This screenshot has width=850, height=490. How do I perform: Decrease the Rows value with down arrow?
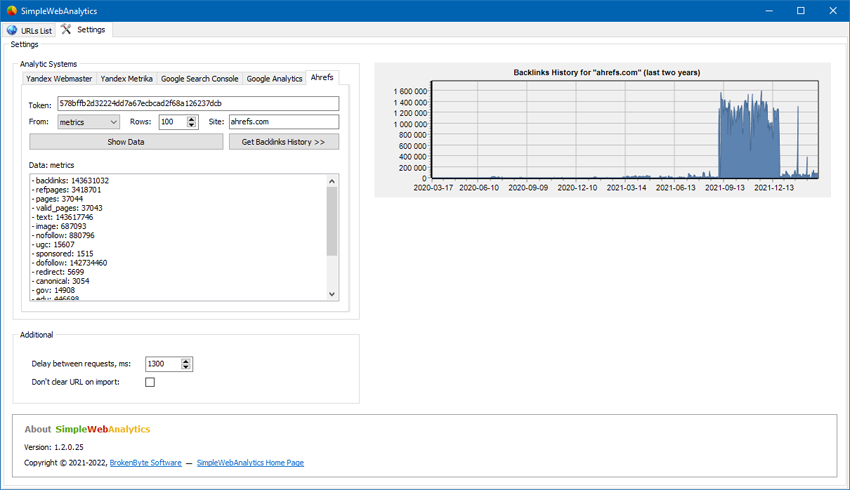coord(192,126)
